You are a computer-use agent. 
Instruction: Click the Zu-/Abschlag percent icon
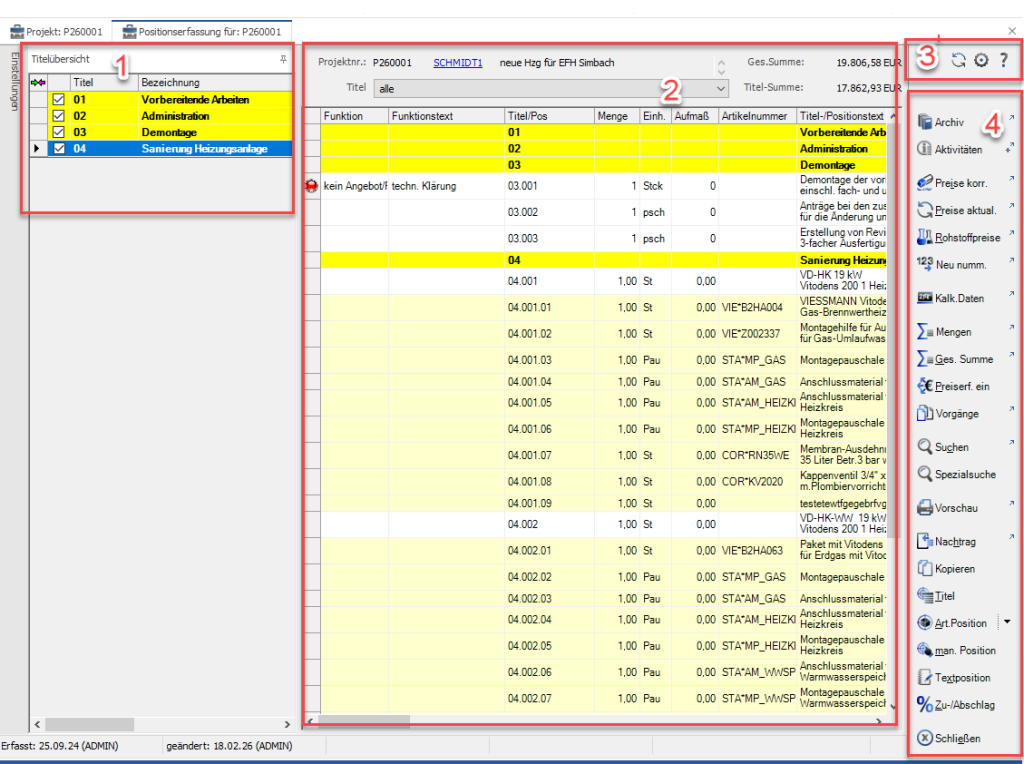(x=925, y=705)
